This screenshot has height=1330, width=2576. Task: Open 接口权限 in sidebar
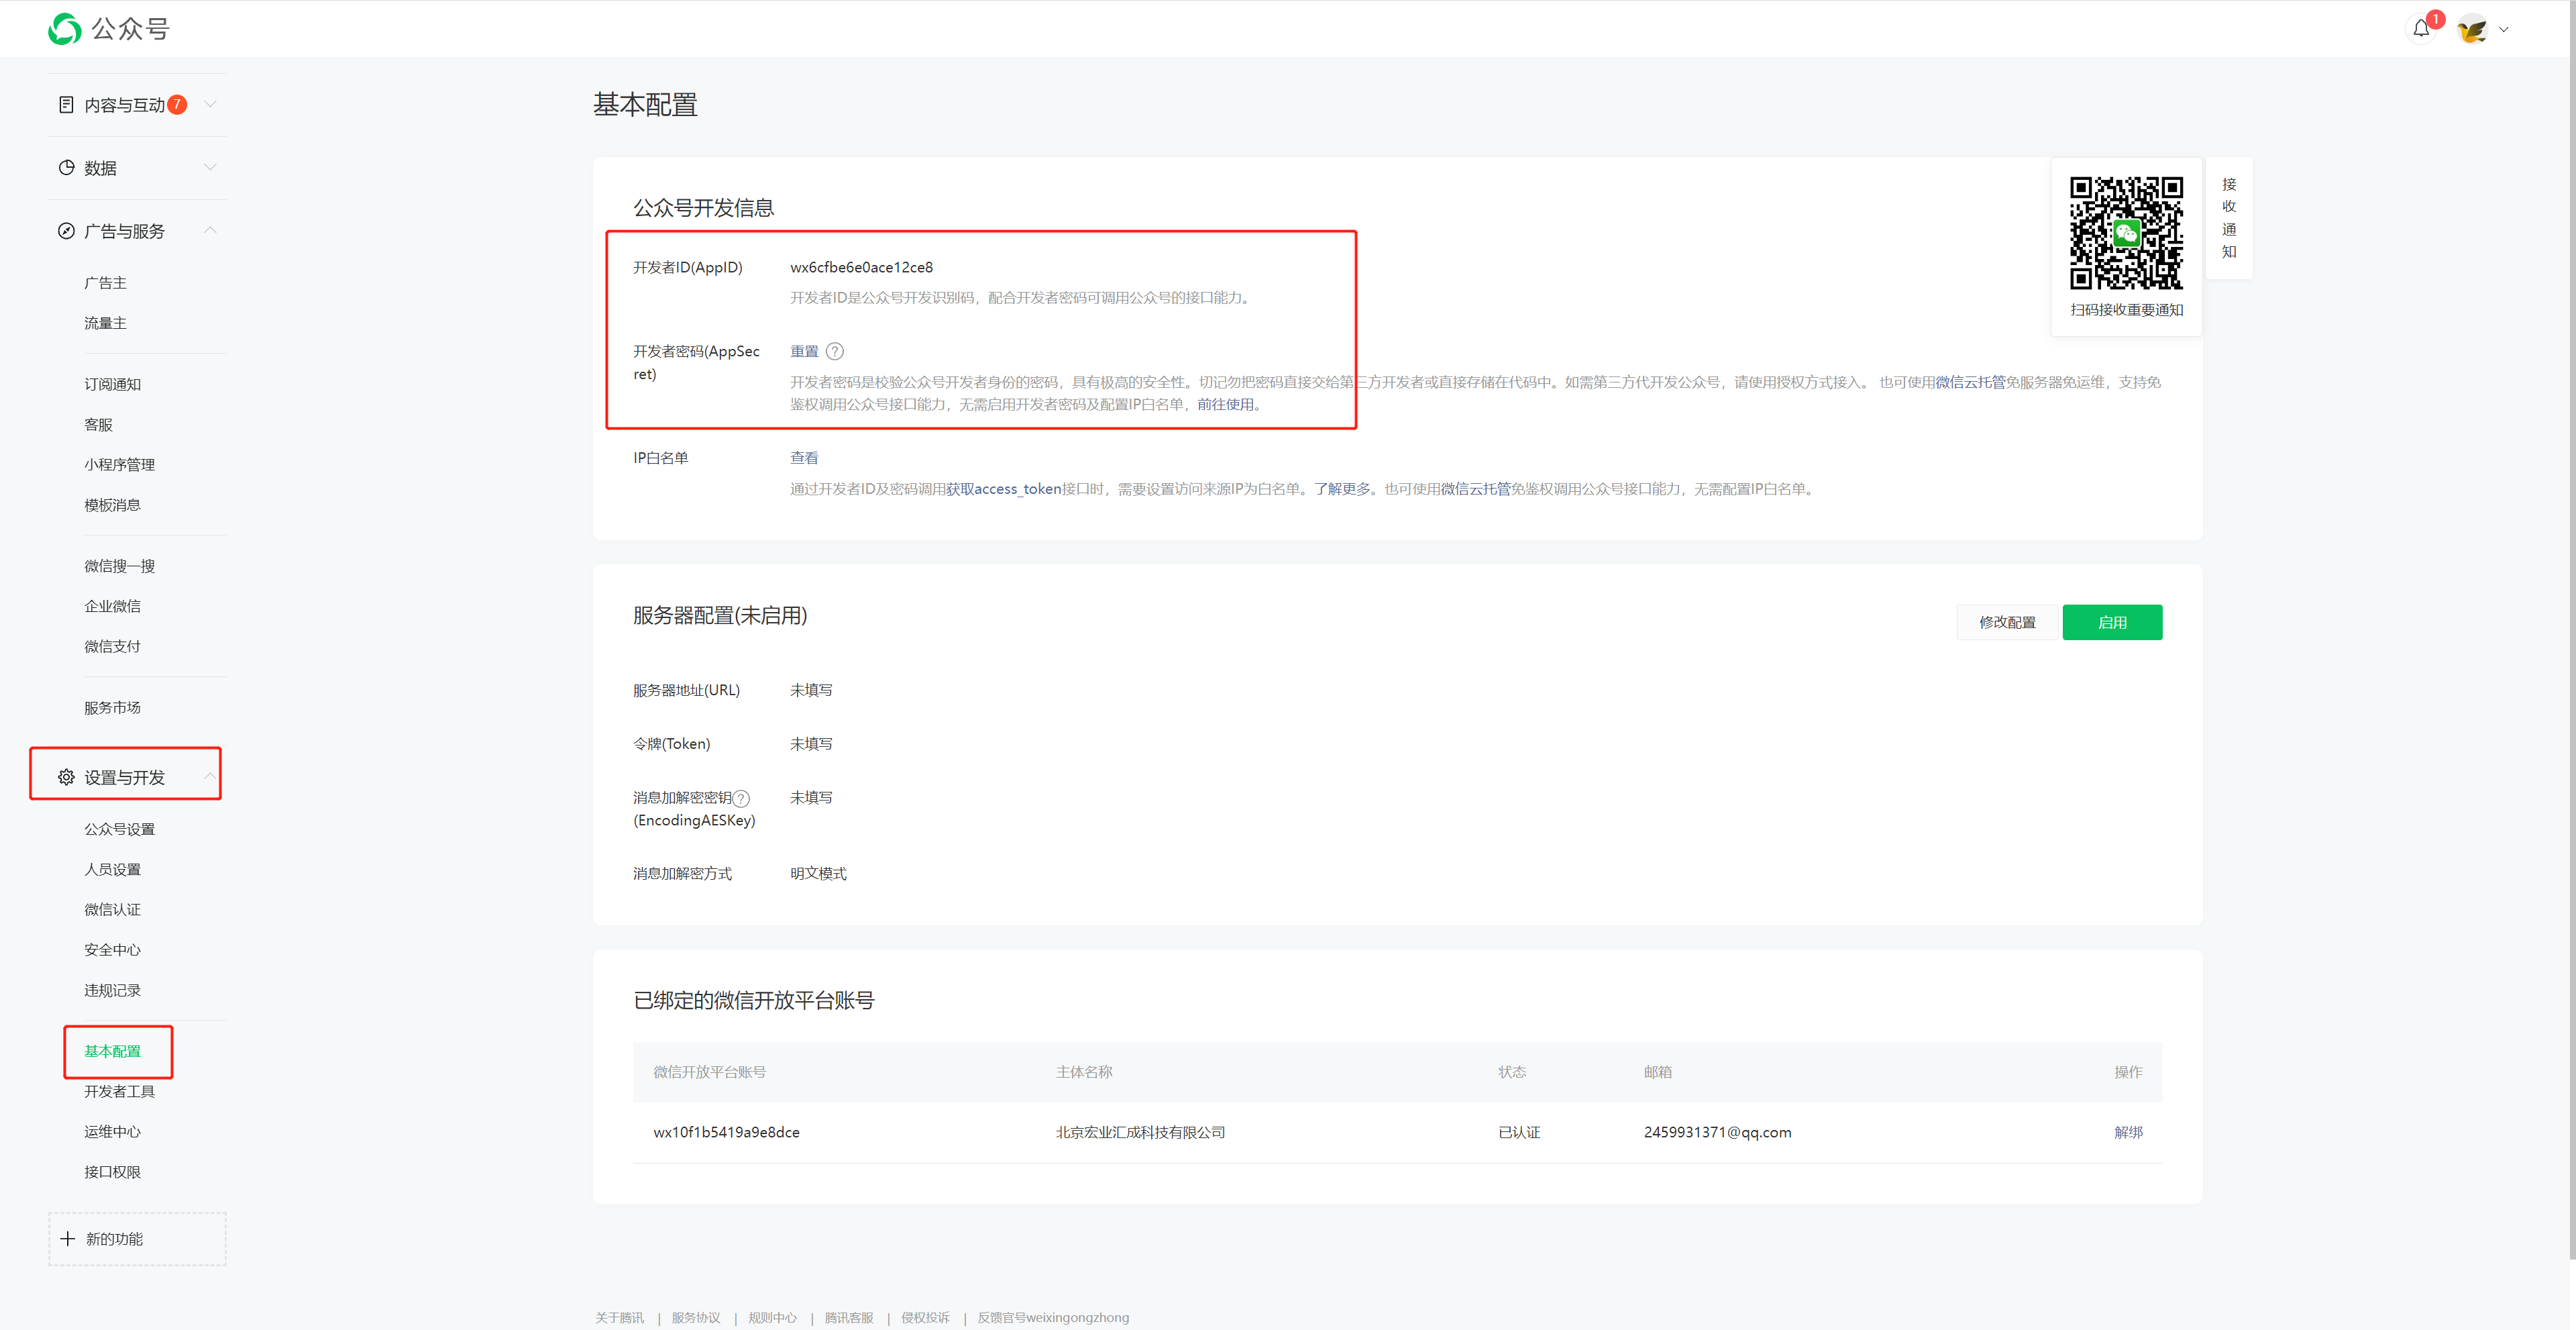[x=112, y=1172]
